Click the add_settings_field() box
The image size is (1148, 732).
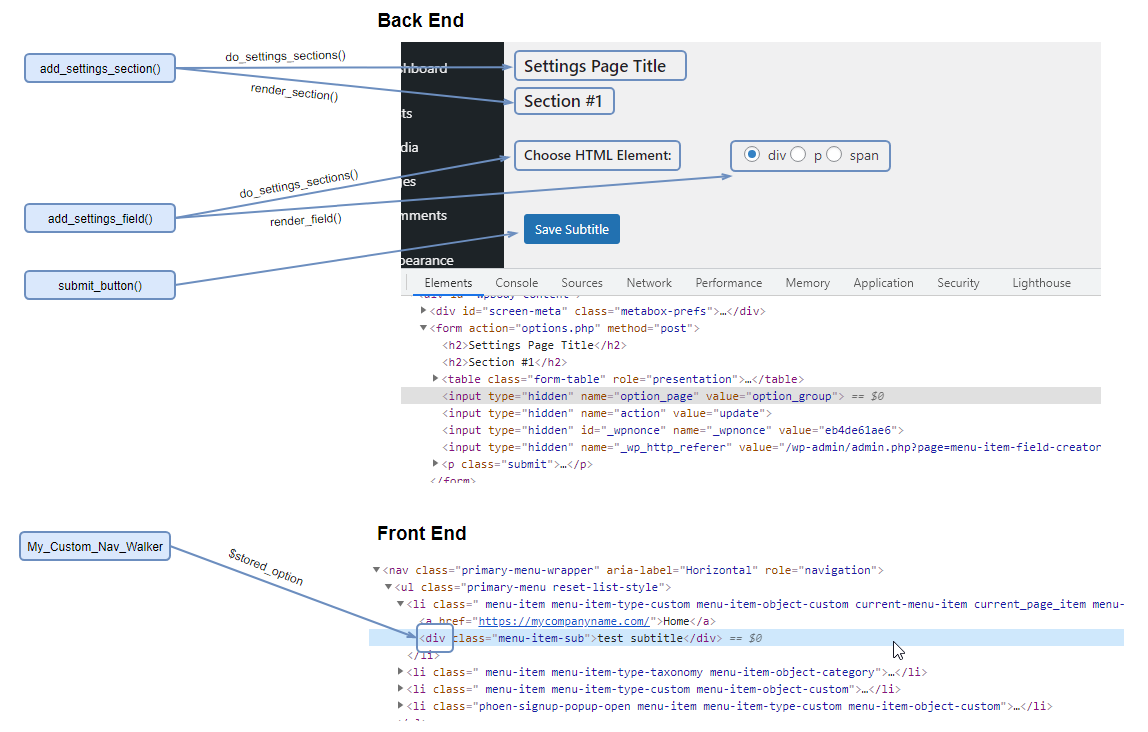(100, 218)
